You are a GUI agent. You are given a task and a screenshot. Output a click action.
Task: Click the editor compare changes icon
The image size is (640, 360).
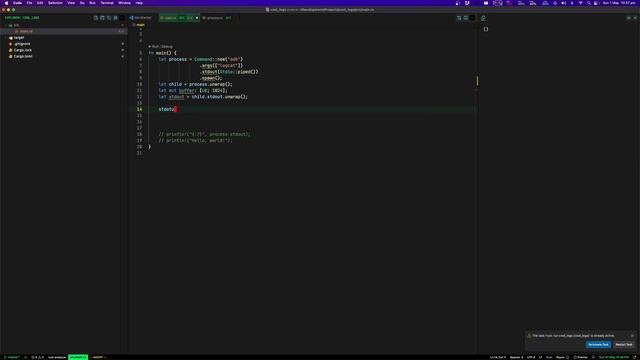(459, 18)
